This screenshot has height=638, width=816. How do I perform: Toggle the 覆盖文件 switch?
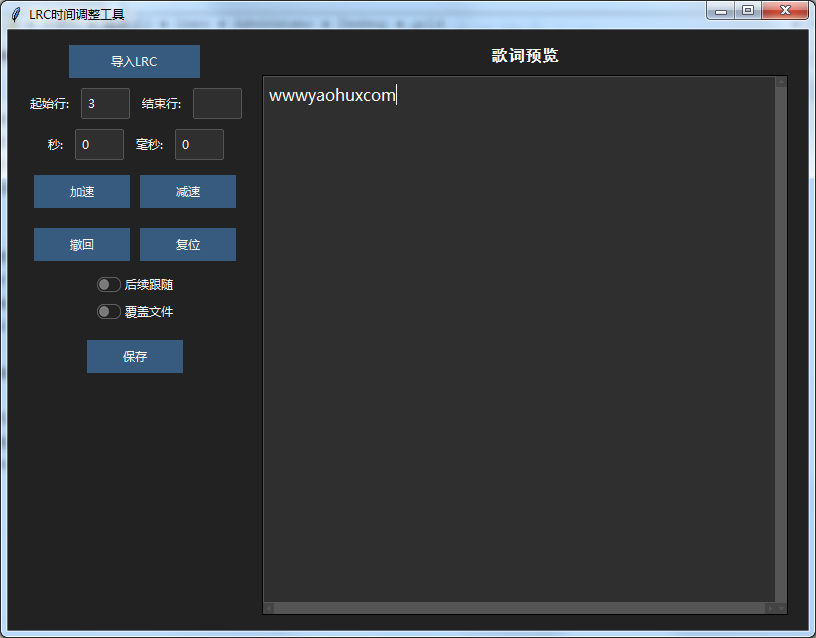108,312
